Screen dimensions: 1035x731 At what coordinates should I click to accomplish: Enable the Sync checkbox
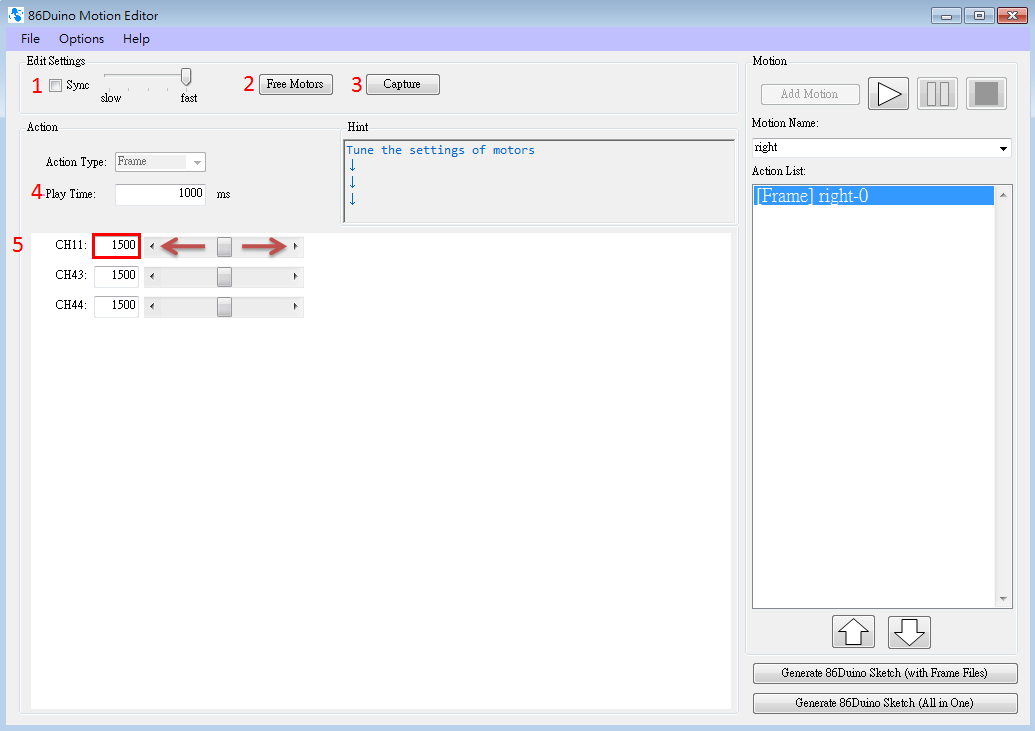[56, 85]
